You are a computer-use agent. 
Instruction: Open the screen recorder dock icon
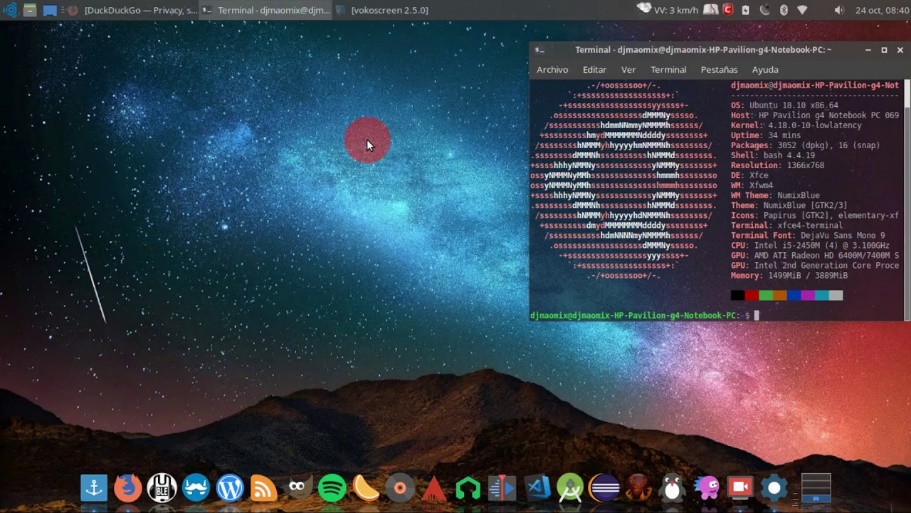pyautogui.click(x=740, y=488)
